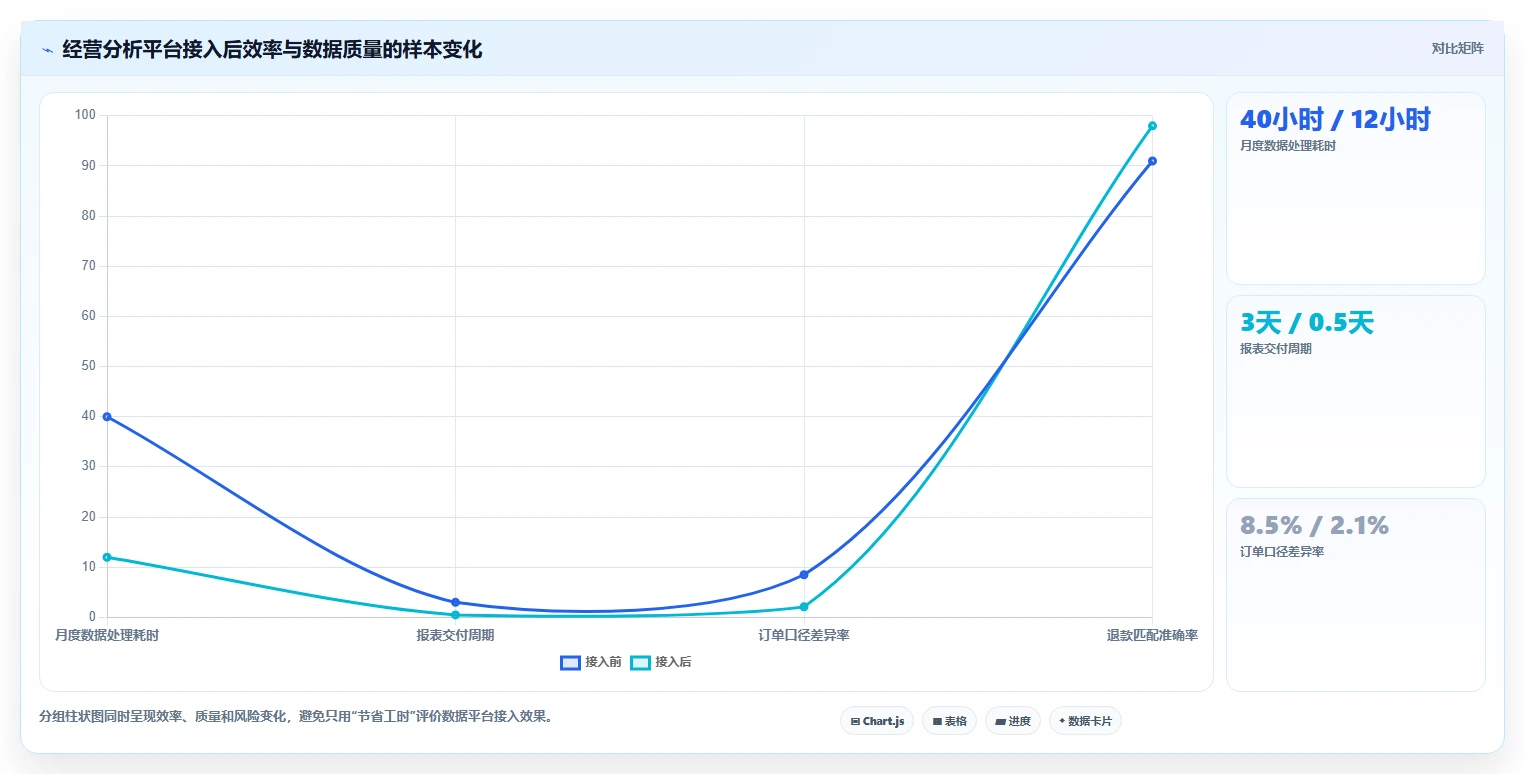The height and width of the screenshot is (774, 1525).
Task: Click the 接入前 point at 报表交付周期
Action: coord(455,602)
